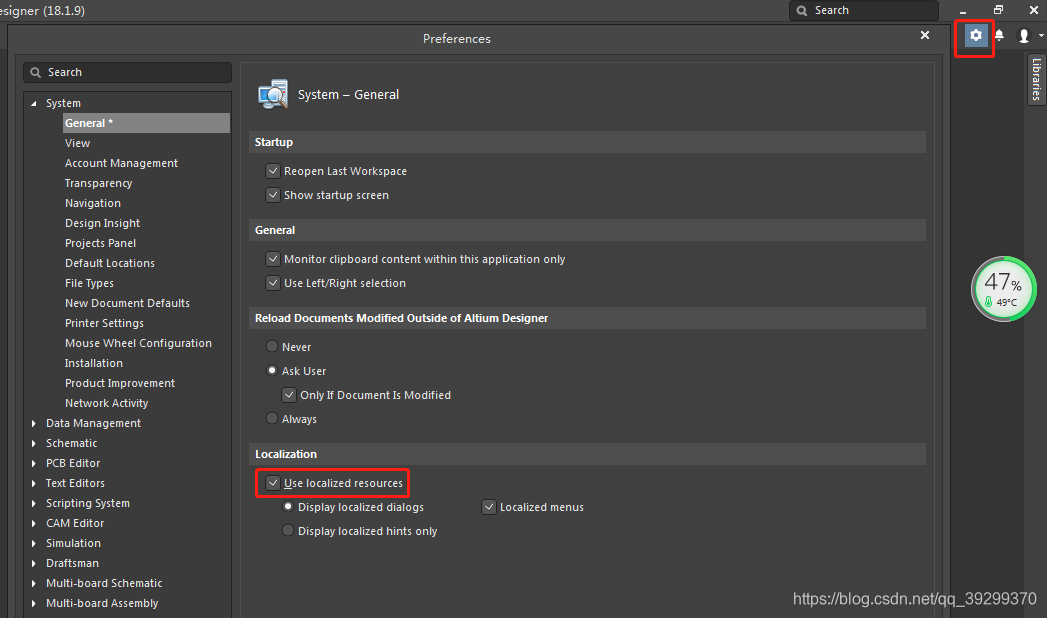Close the Preferences dialog
The height and width of the screenshot is (618, 1047).
[x=925, y=35]
